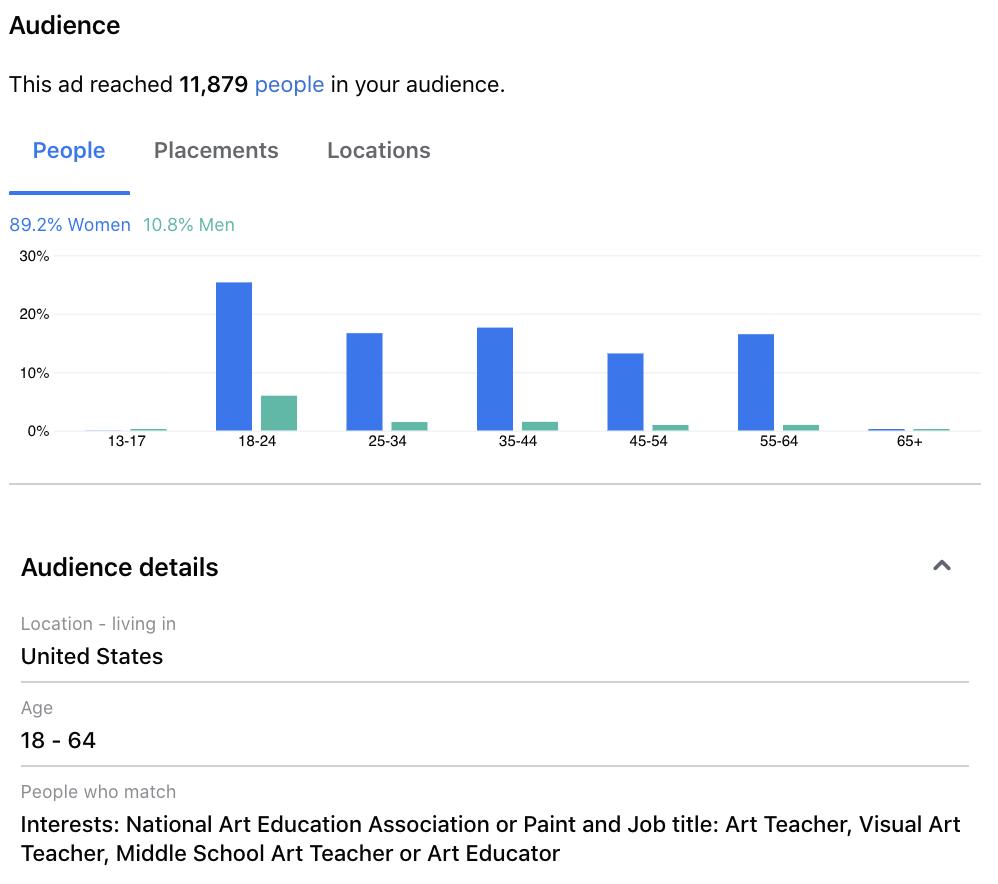
Task: Click the women bar for 45-54
Action: 625,392
